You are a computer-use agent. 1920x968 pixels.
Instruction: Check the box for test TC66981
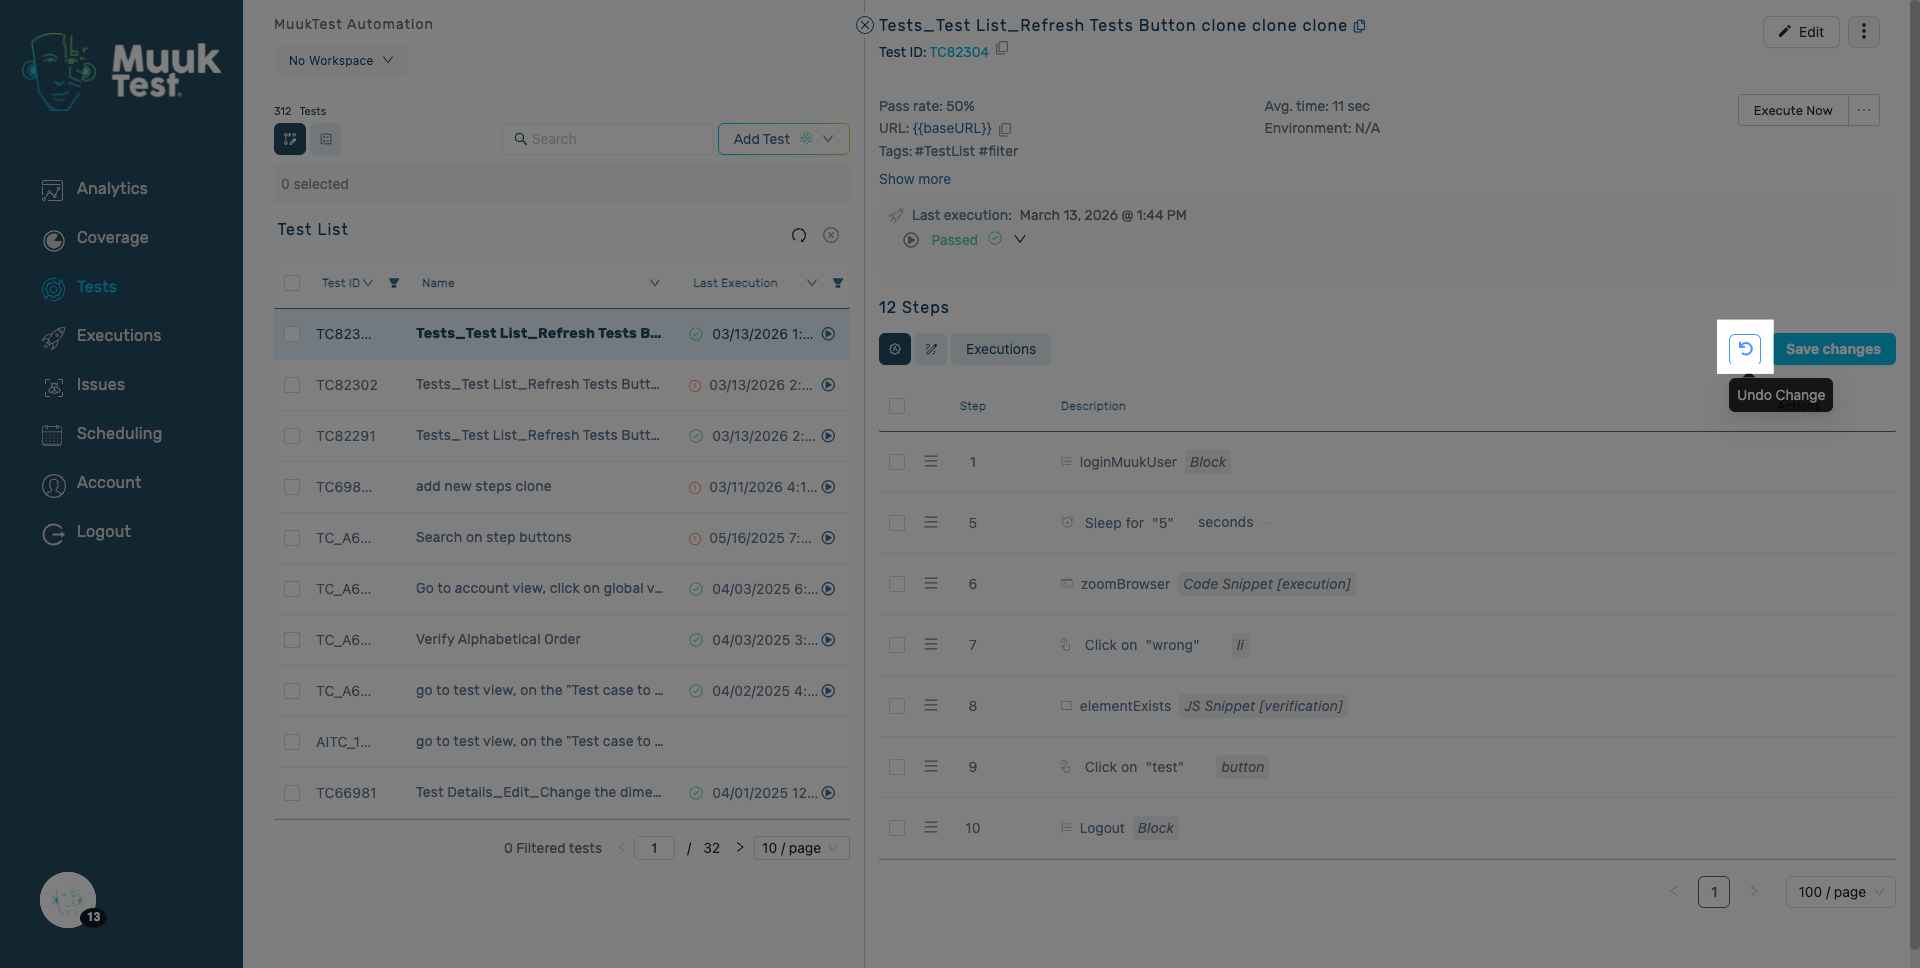[x=292, y=793]
